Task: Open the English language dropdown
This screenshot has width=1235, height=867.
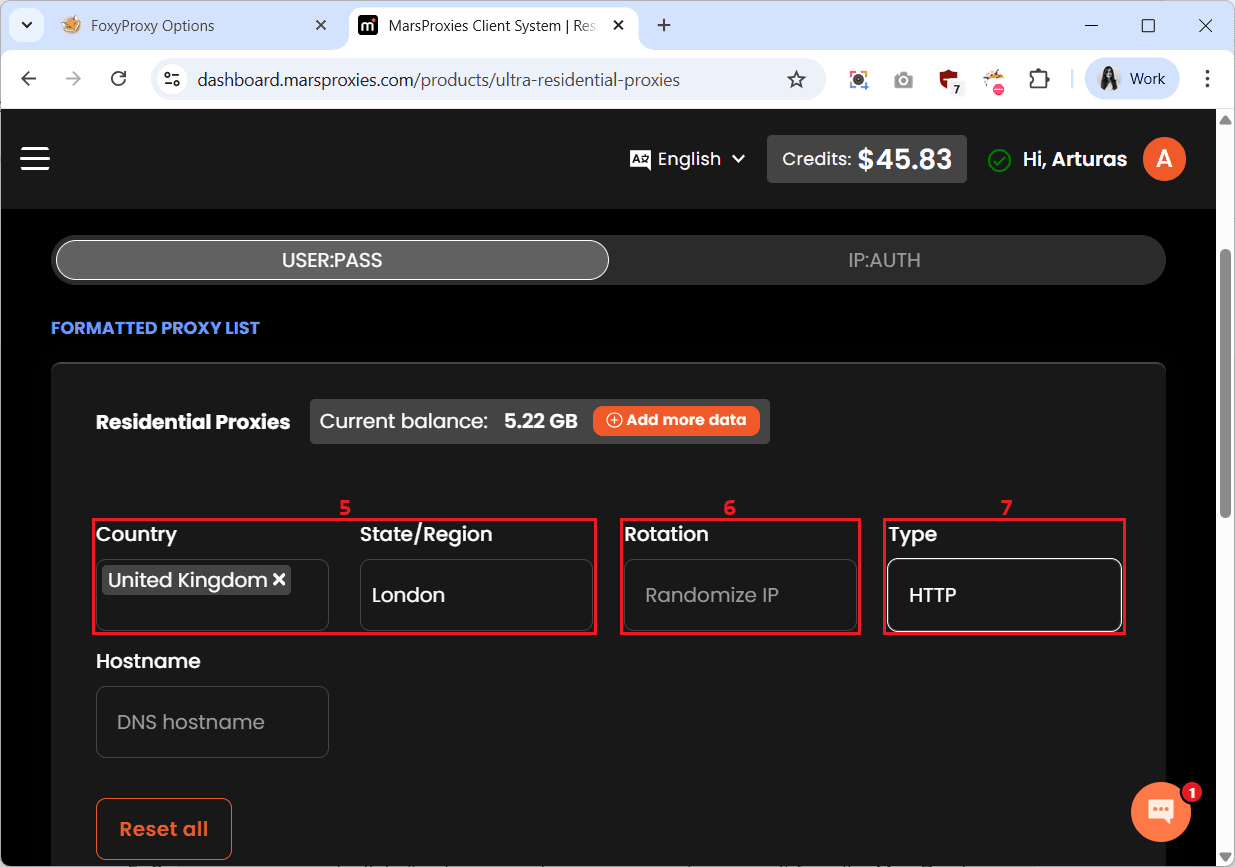Action: point(688,159)
